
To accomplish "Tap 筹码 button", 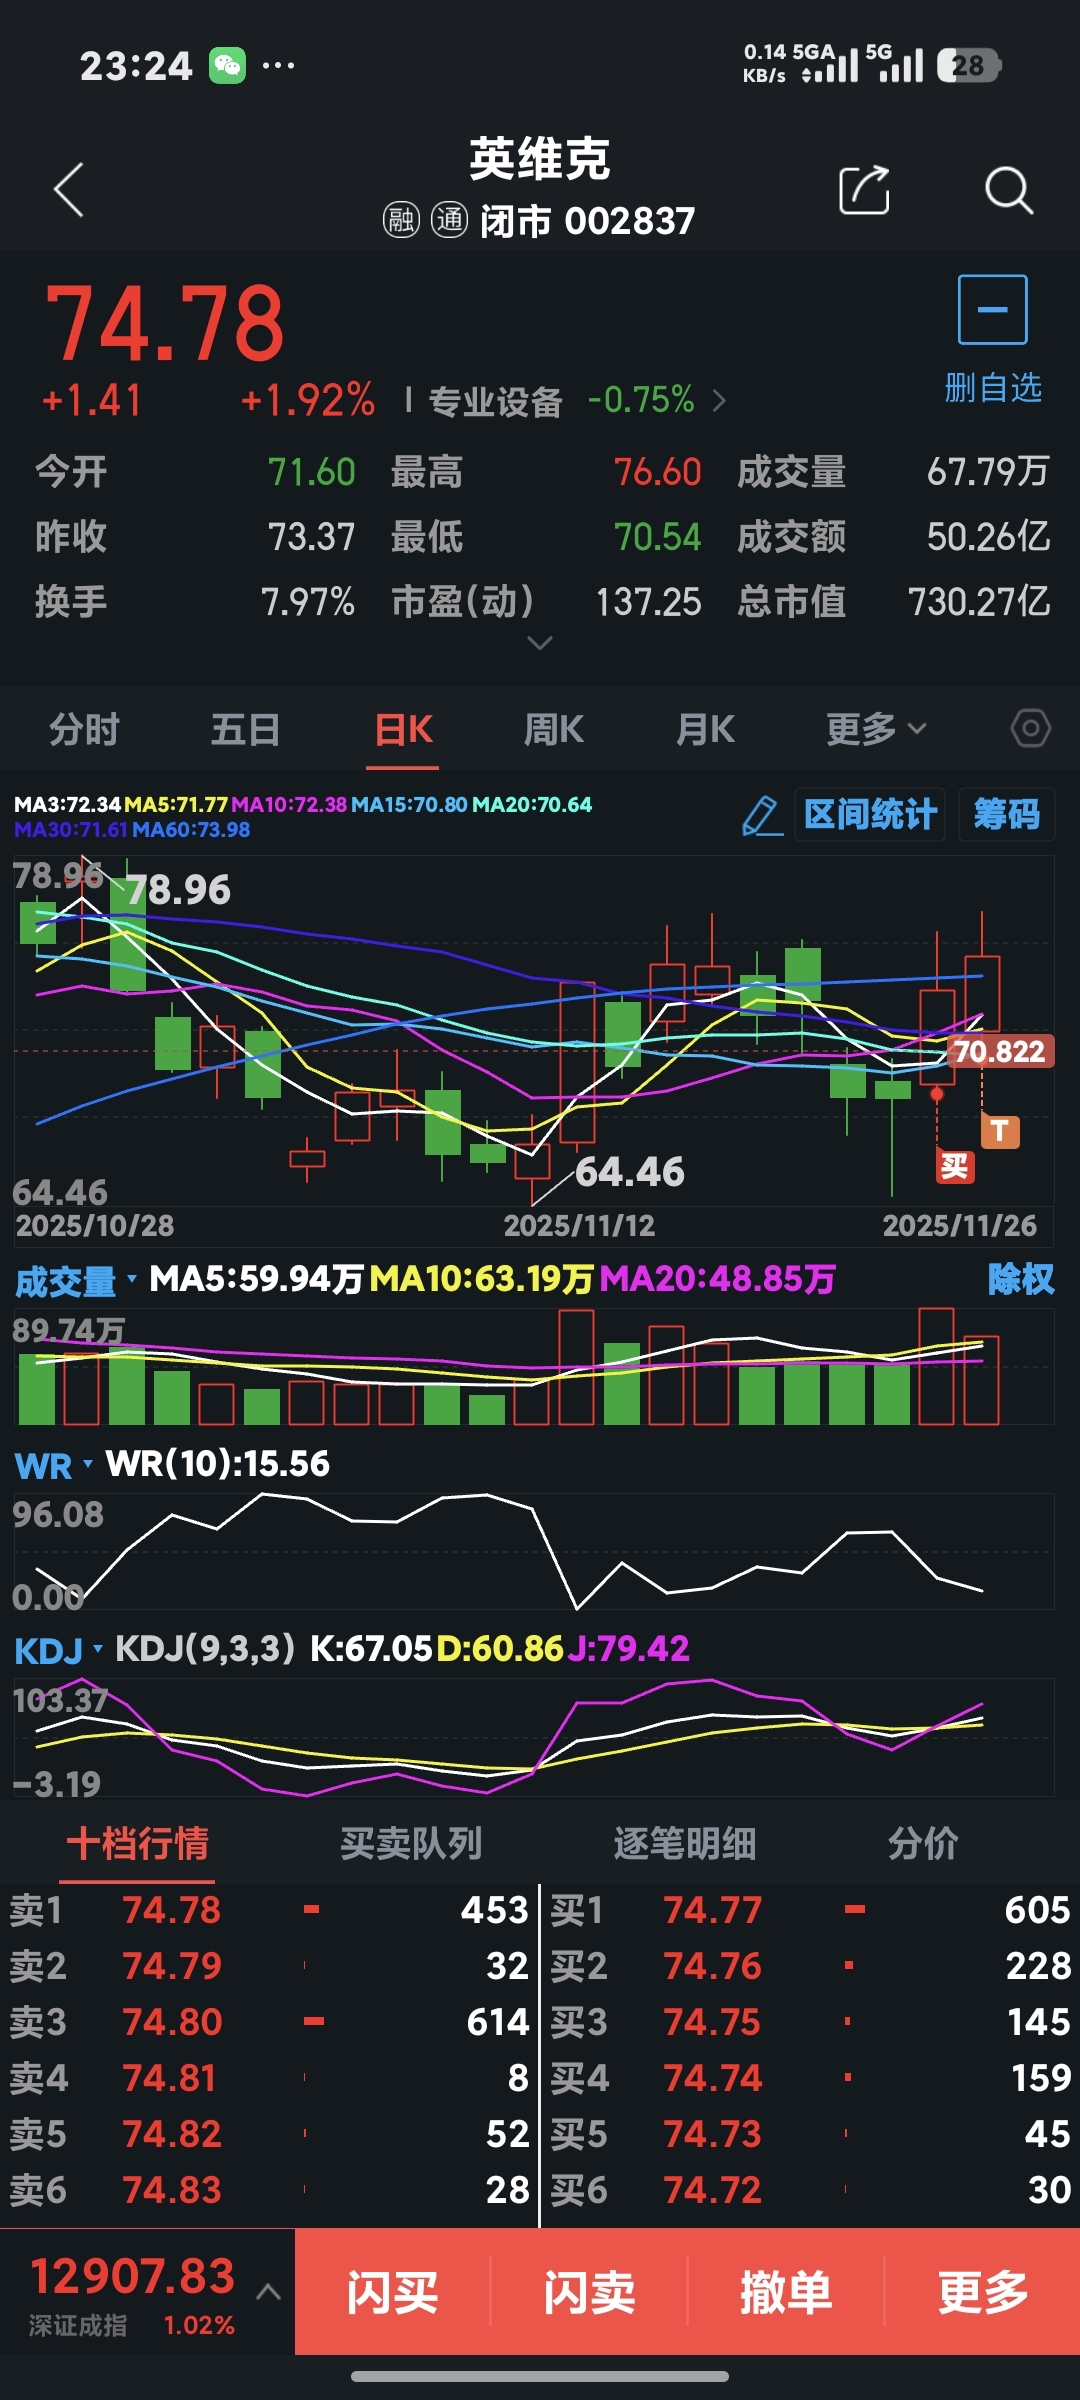I will click(1007, 814).
